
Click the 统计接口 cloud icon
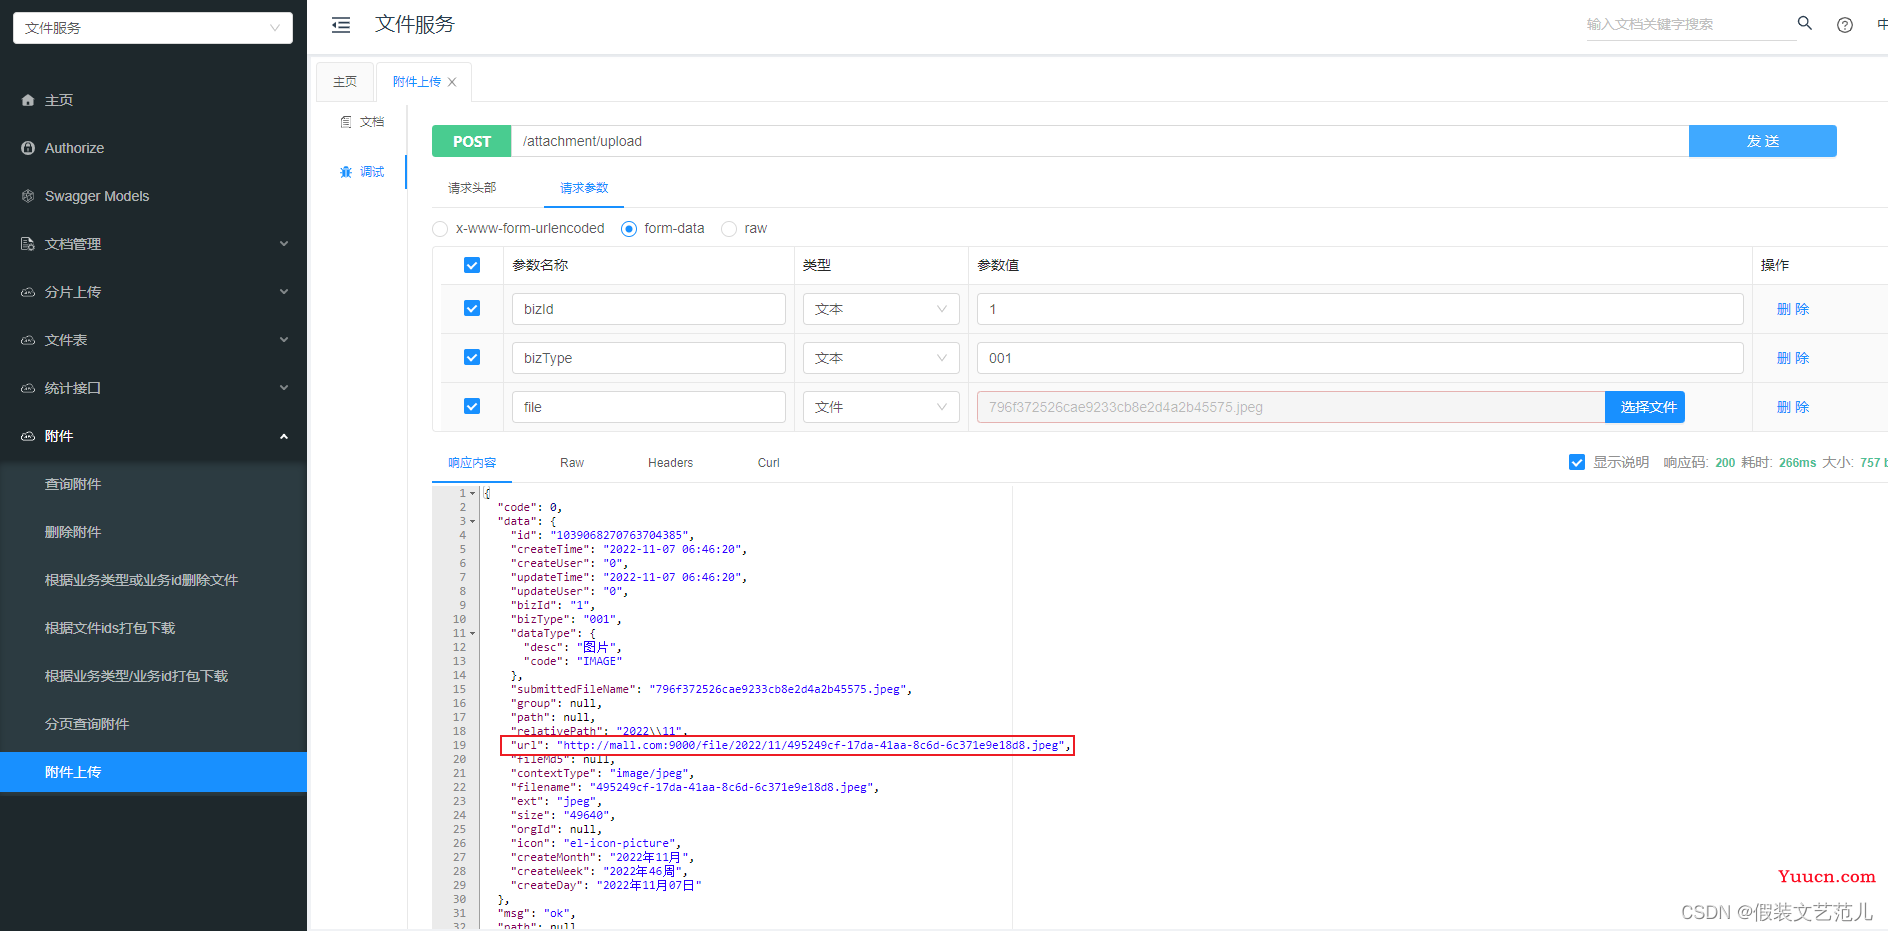point(28,388)
